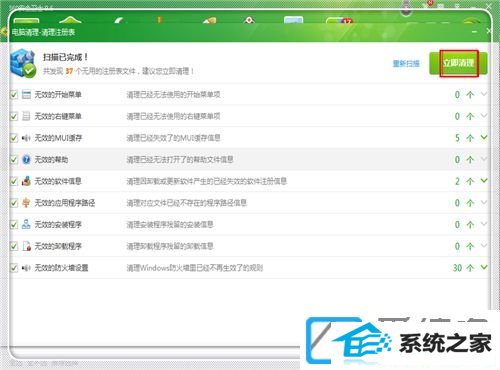Image resolution: width=500 pixels, height=370 pixels.
Task: Minimize the 清理注册表 window
Action: [x=475, y=32]
